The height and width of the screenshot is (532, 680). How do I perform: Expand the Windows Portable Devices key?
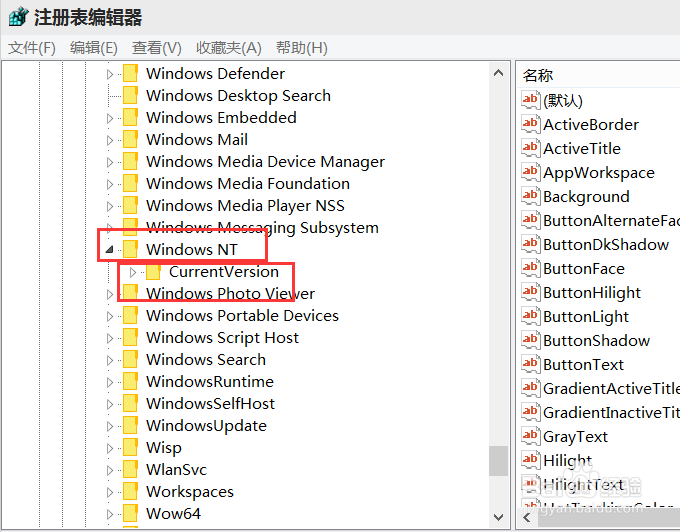pos(110,317)
